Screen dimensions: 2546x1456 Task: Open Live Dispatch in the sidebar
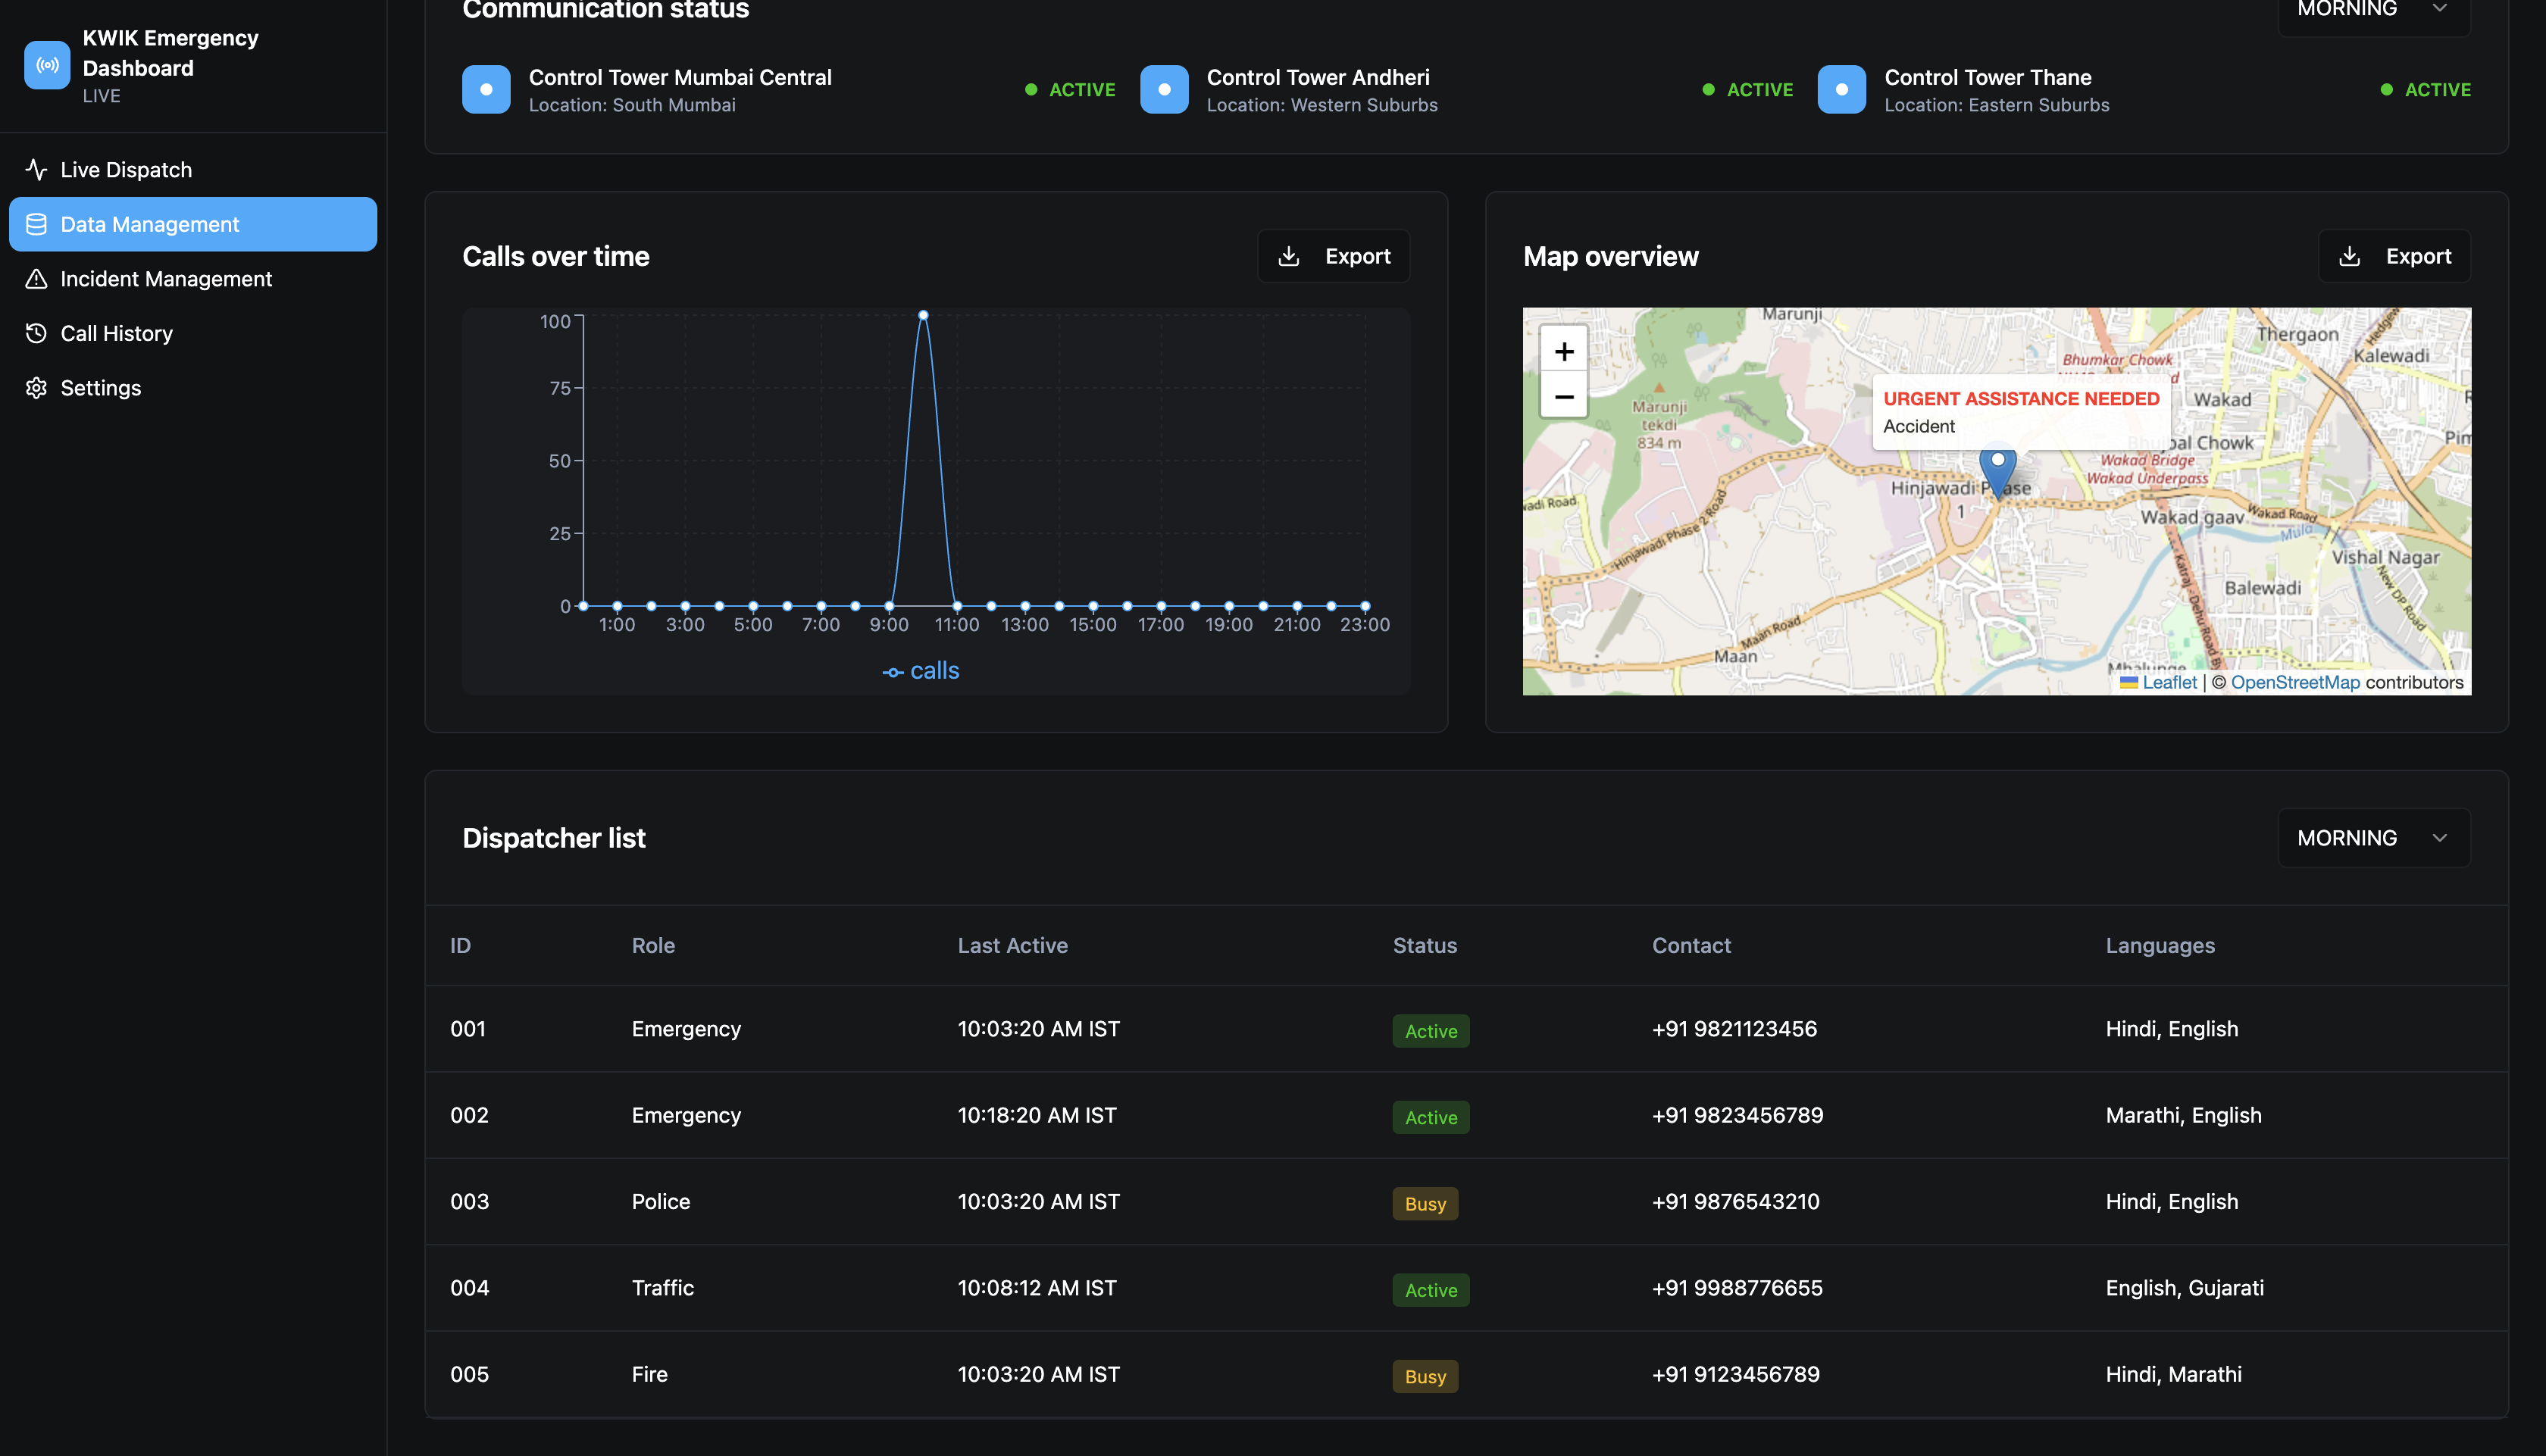click(x=126, y=170)
